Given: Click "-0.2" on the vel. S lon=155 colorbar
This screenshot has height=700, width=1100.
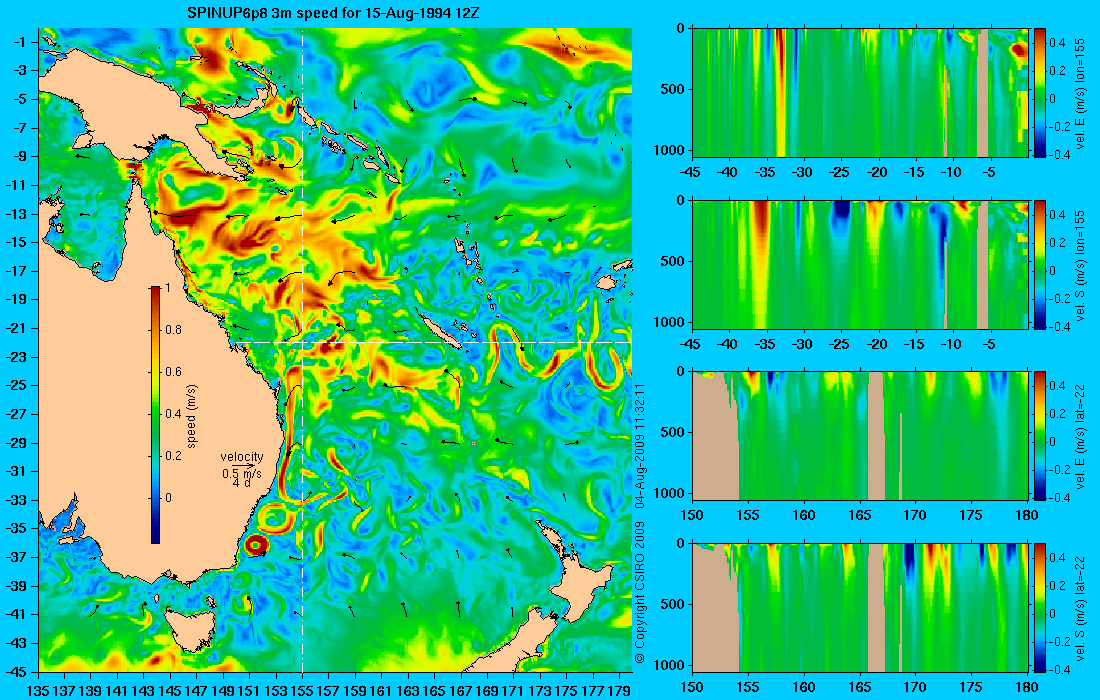Looking at the screenshot, I should pyautogui.click(x=1057, y=299).
